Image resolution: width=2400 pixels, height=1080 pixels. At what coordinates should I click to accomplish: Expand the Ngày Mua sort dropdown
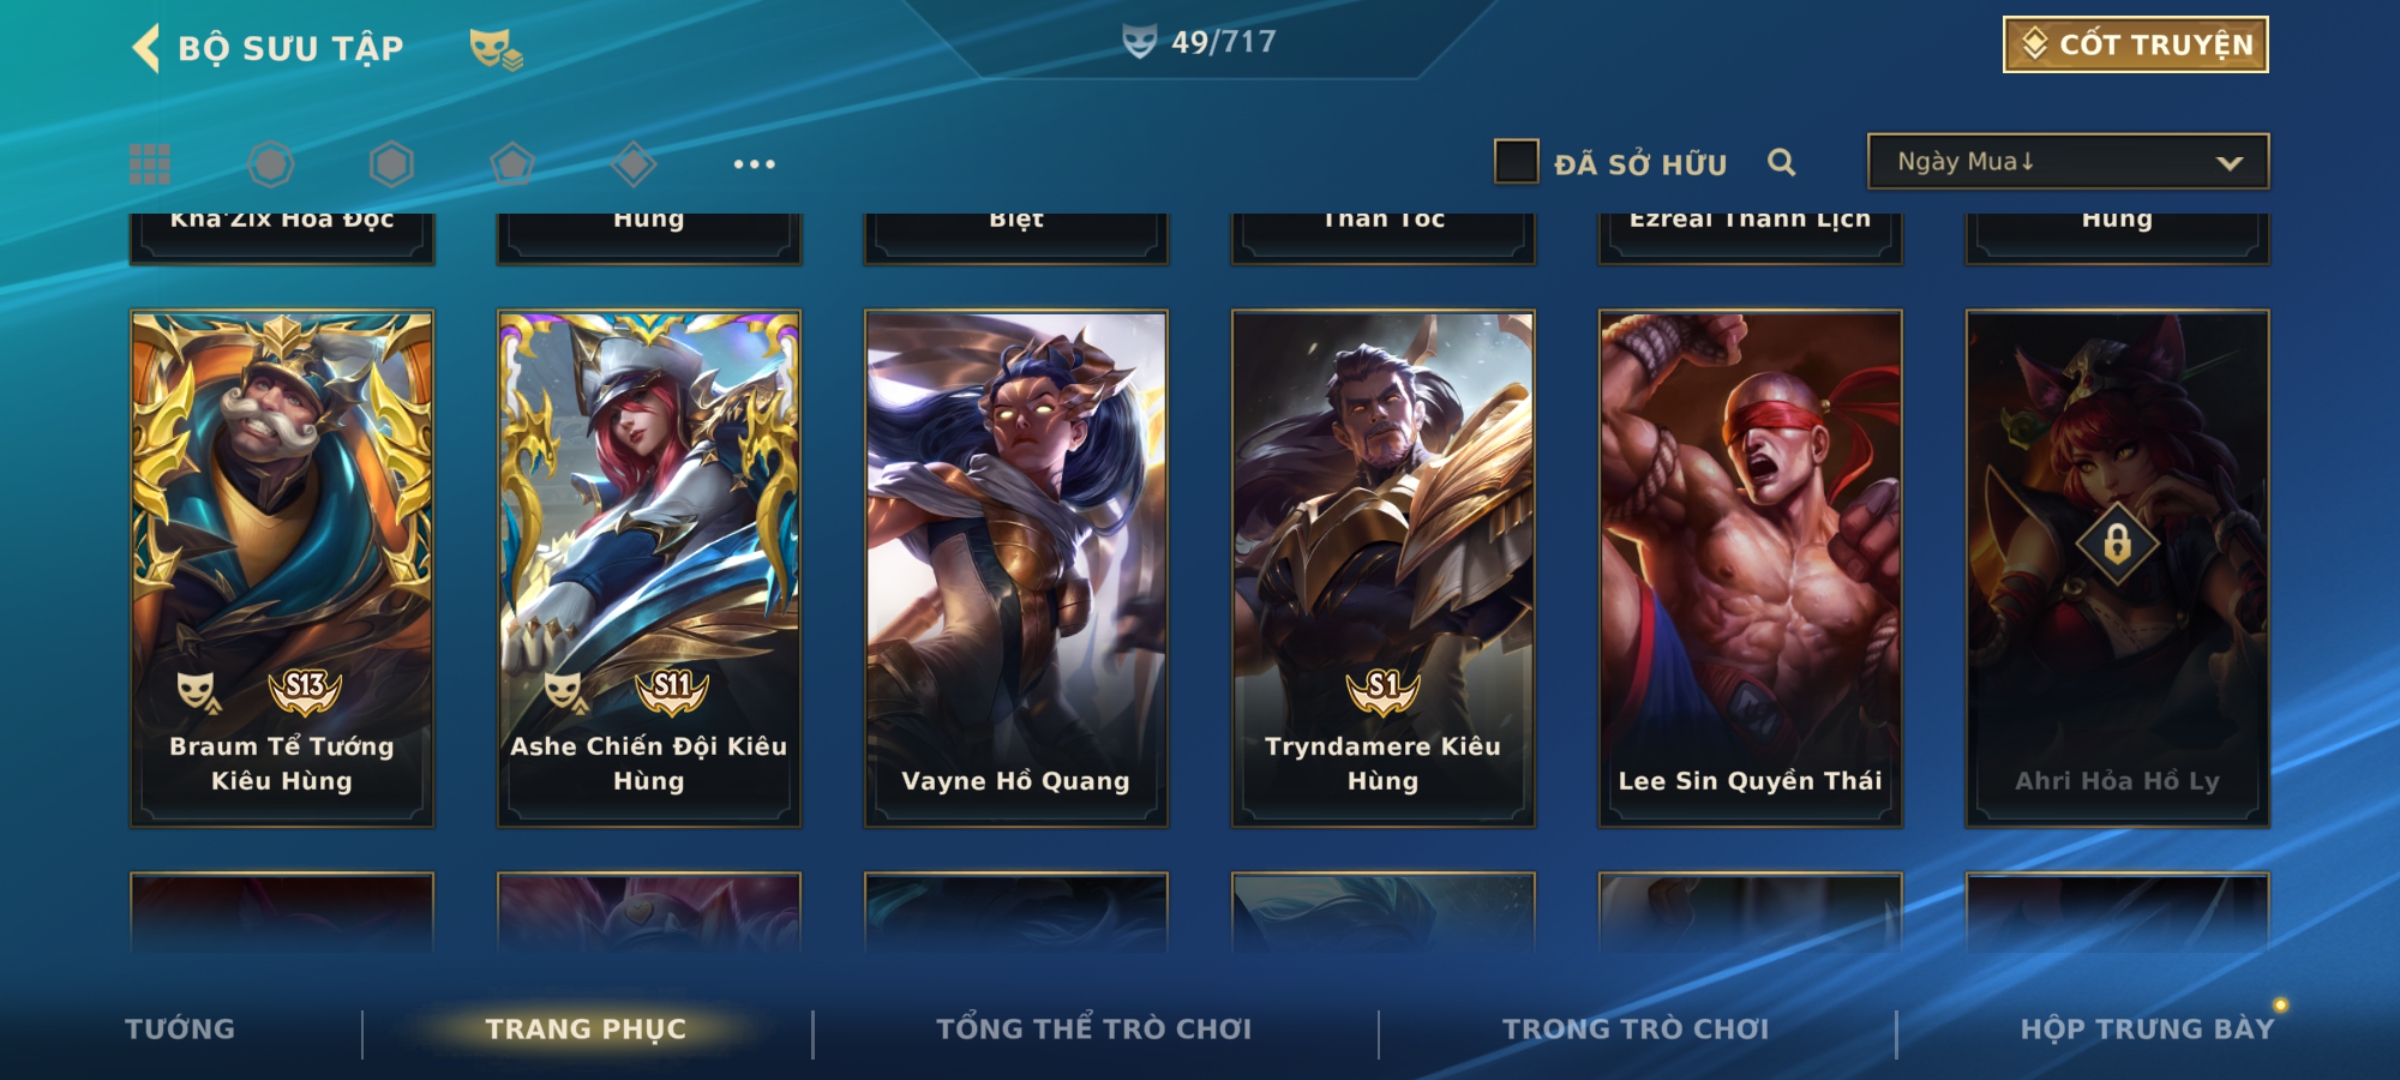pos(2068,162)
